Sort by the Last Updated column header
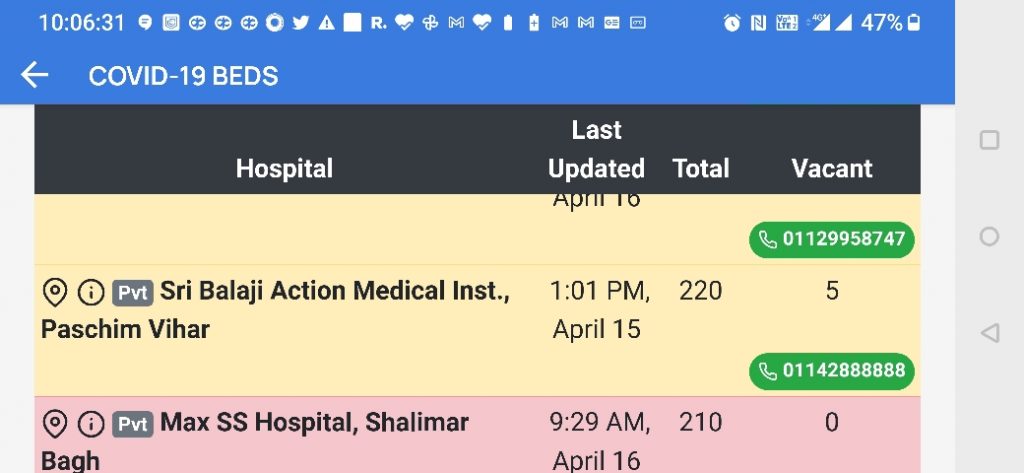 596,149
